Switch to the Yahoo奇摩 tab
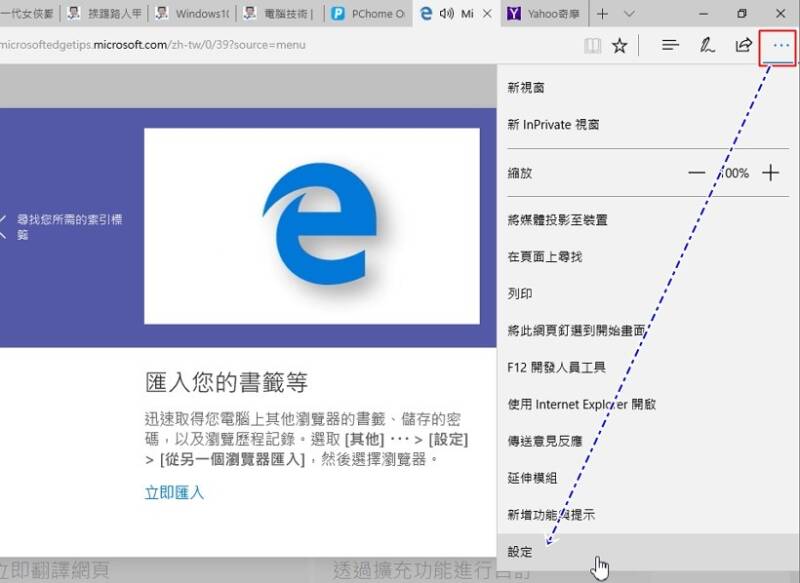The height and width of the screenshot is (583, 800). tap(544, 14)
